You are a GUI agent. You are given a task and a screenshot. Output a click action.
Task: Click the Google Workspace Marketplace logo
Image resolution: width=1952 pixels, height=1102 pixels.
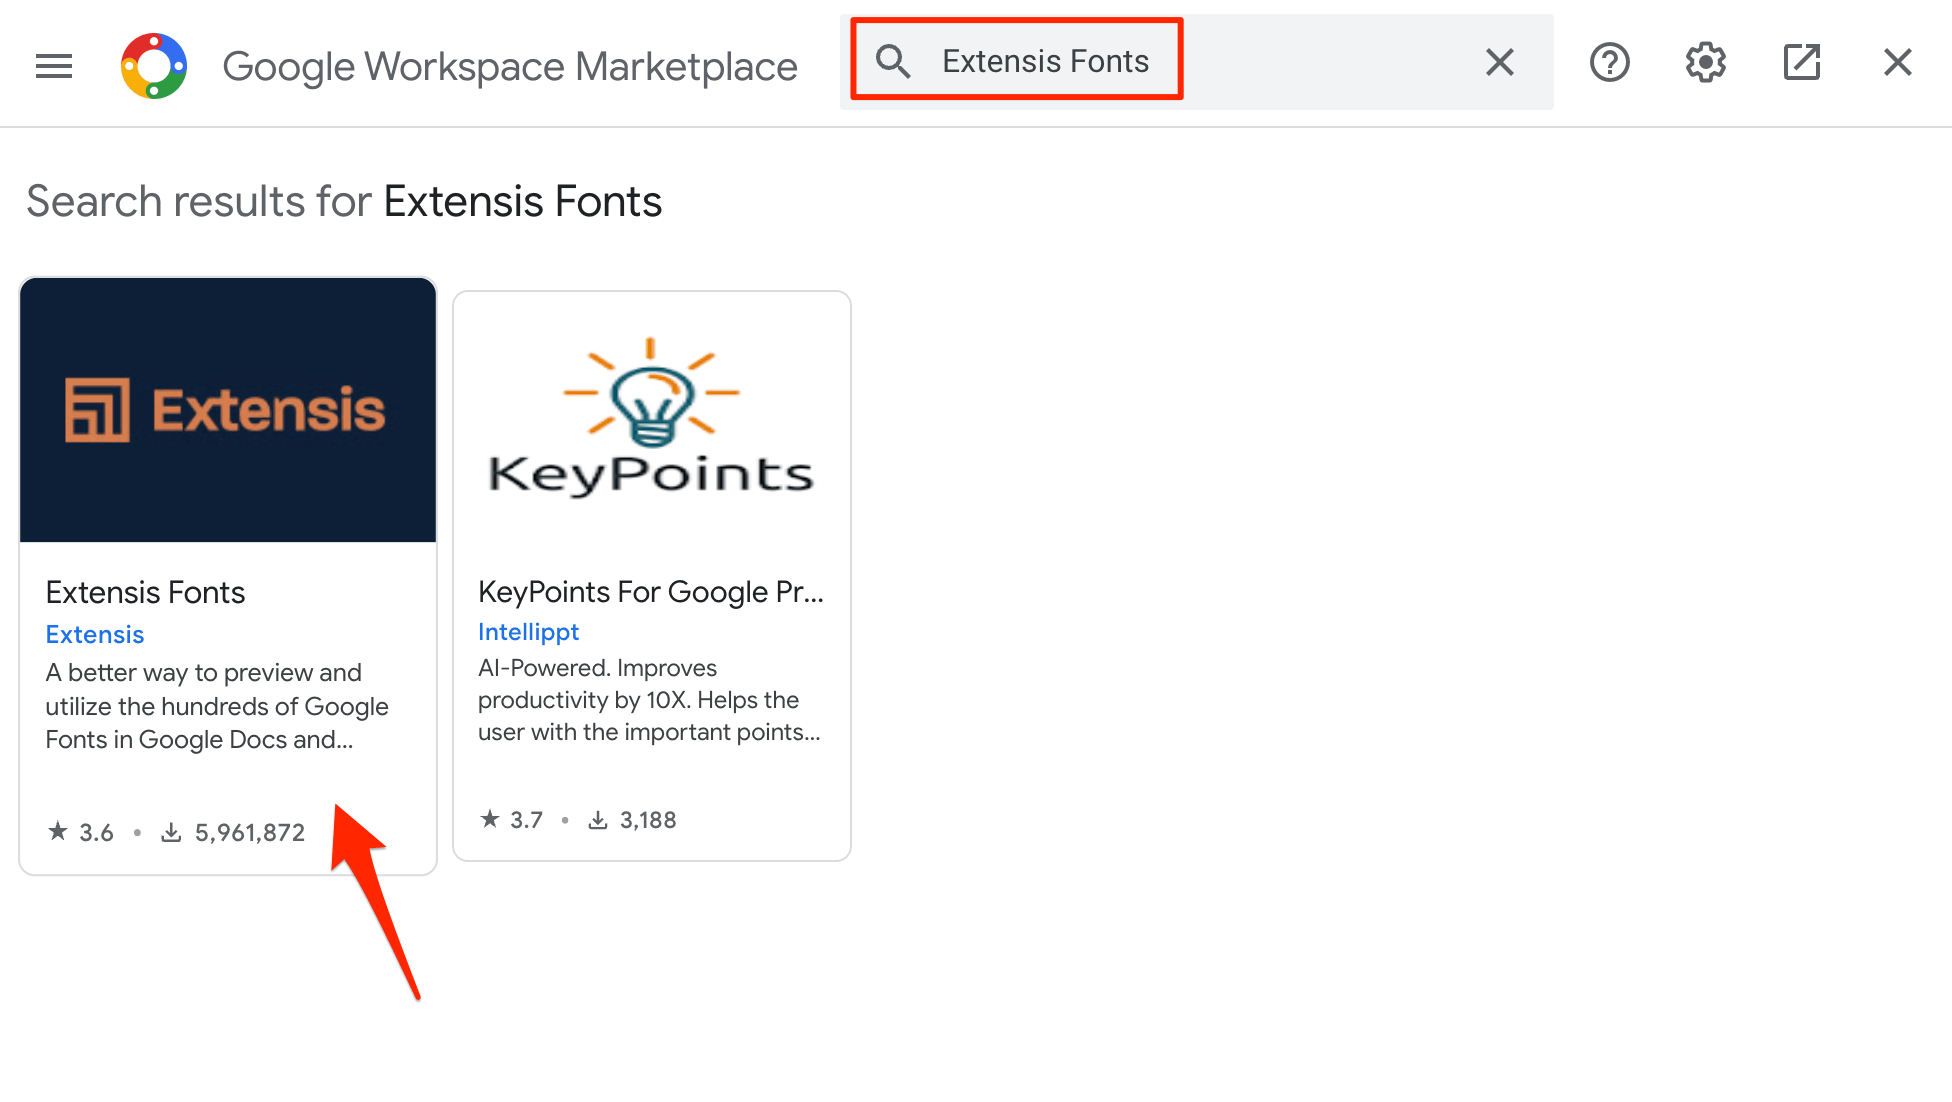click(153, 62)
